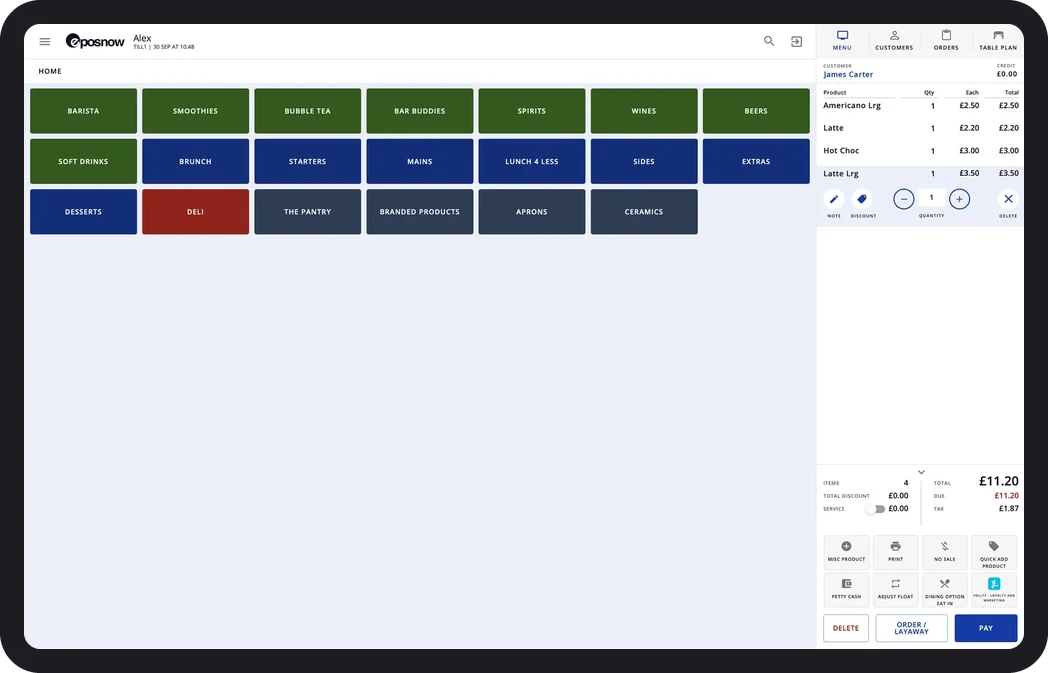The height and width of the screenshot is (673, 1048).
Task: Click the quantity input field
Action: (x=931, y=198)
